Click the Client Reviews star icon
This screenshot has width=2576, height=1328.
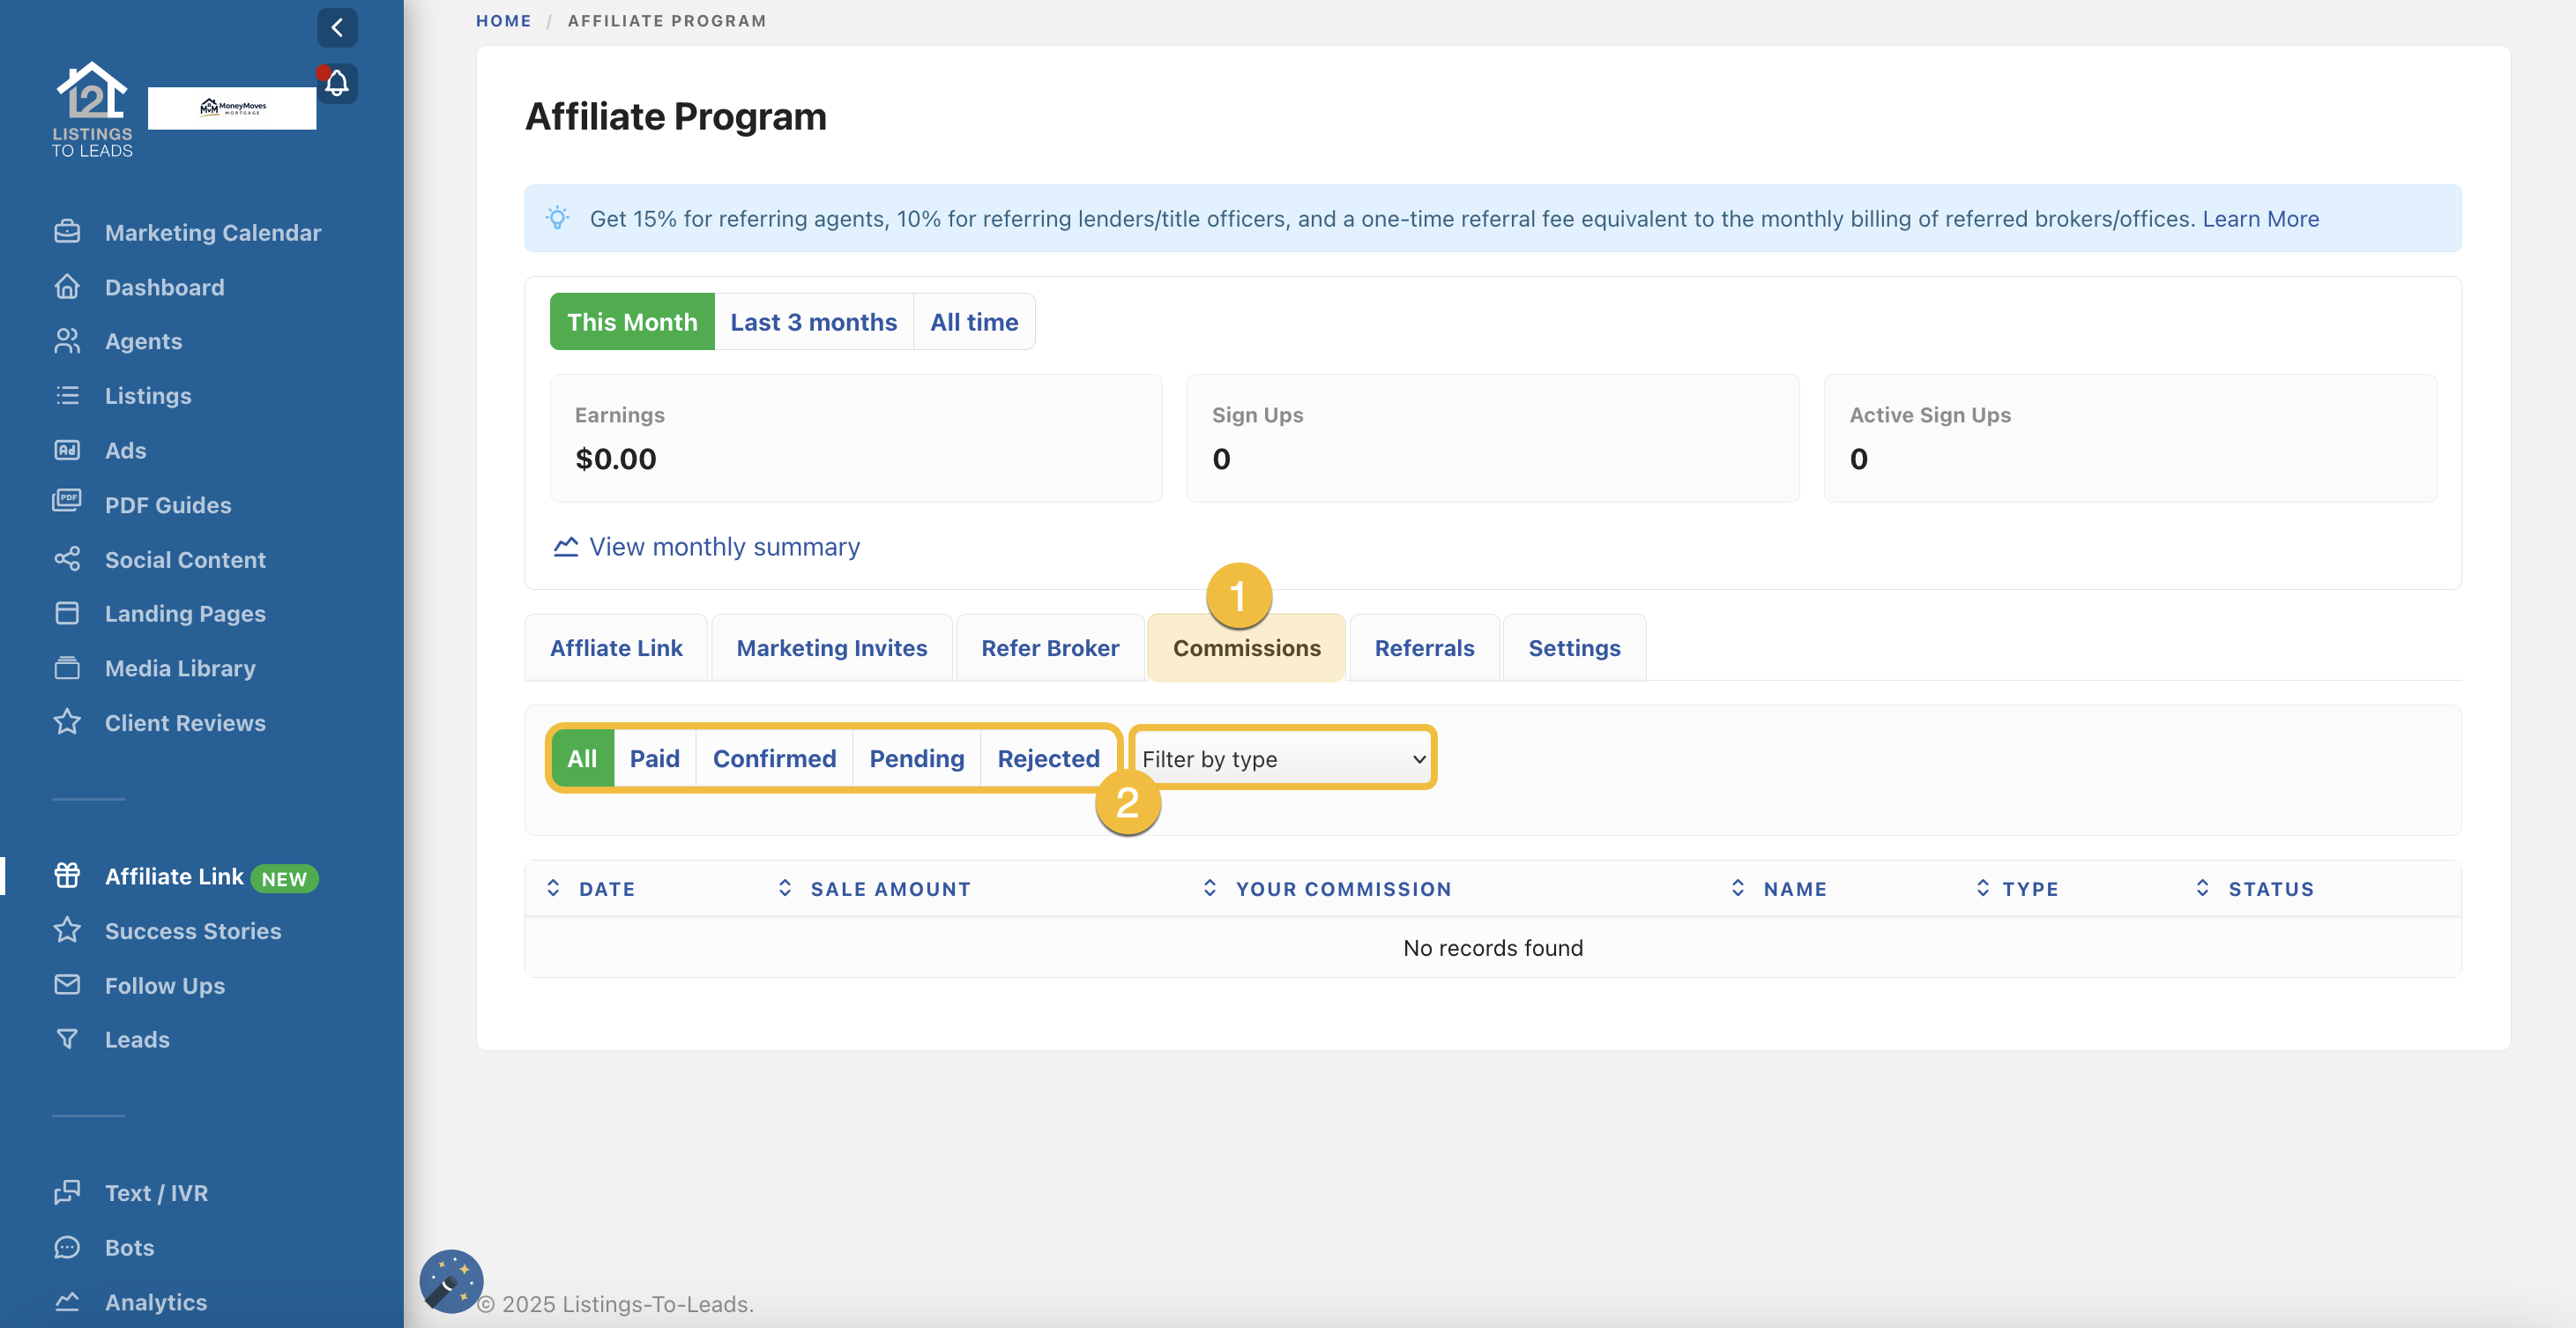(x=67, y=722)
